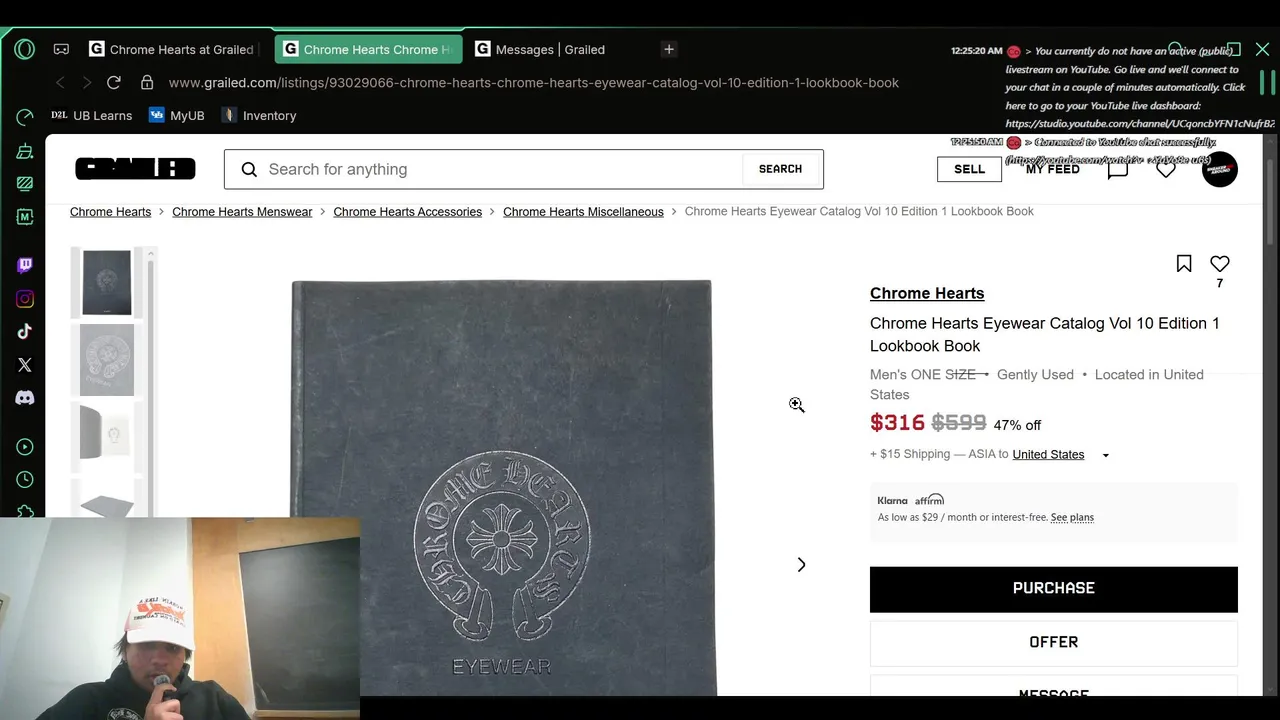The height and width of the screenshot is (720, 1280).
Task: Follow the Chrome Hearts Accessories breadcrumb link
Action: [407, 212]
